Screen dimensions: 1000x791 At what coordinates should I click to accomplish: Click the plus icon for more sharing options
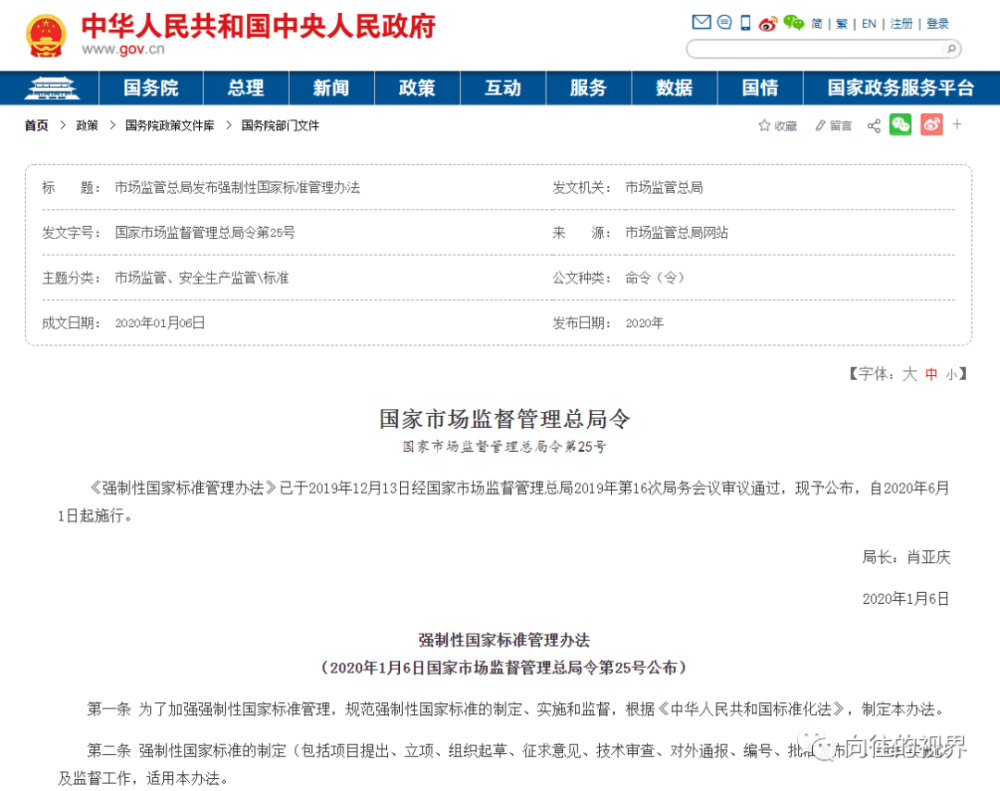tap(956, 125)
